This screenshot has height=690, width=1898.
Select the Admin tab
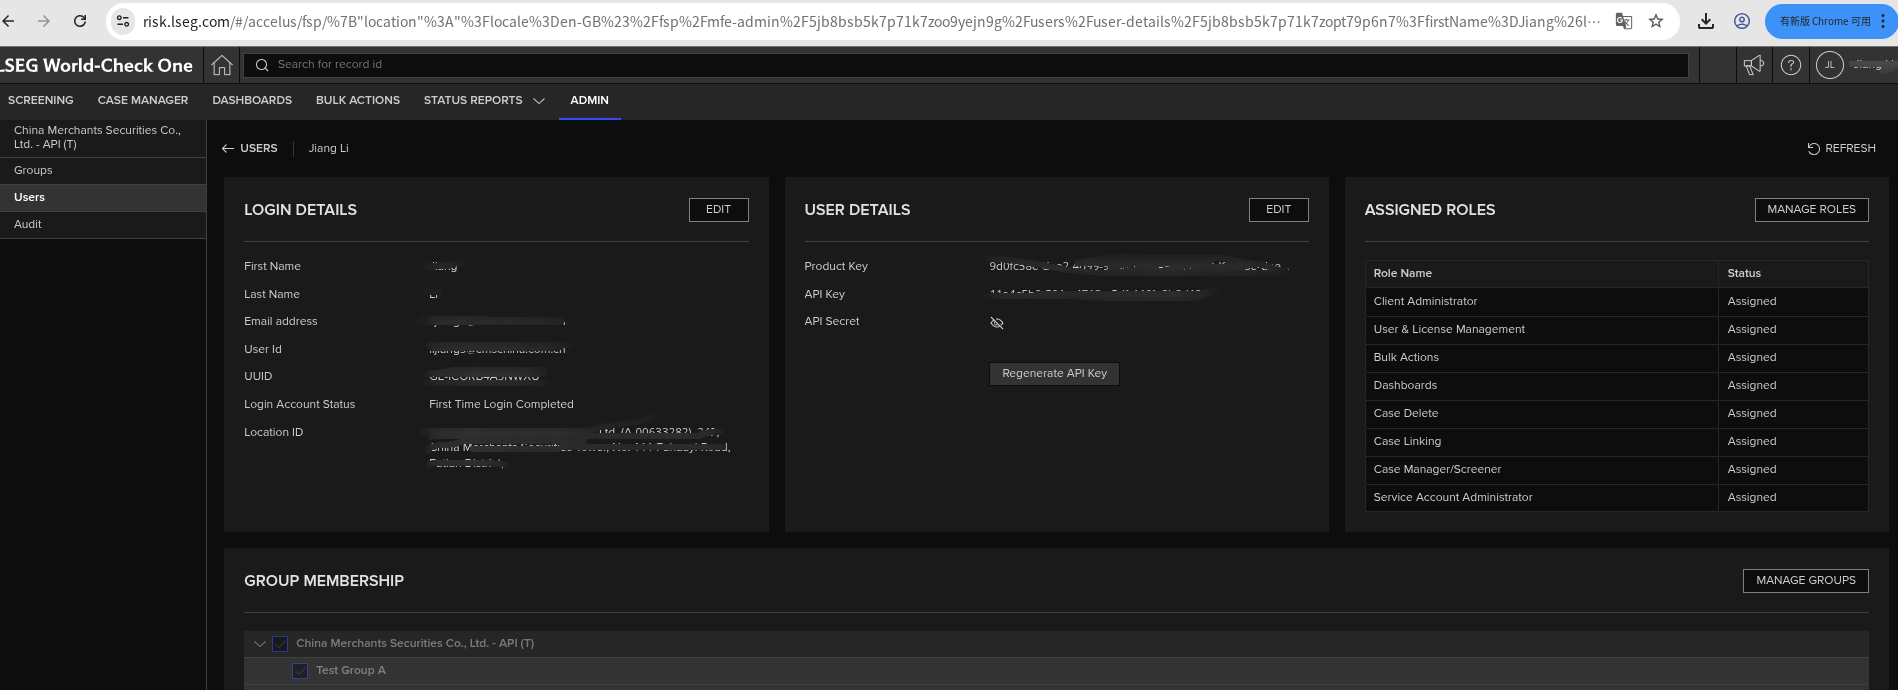[x=589, y=101]
